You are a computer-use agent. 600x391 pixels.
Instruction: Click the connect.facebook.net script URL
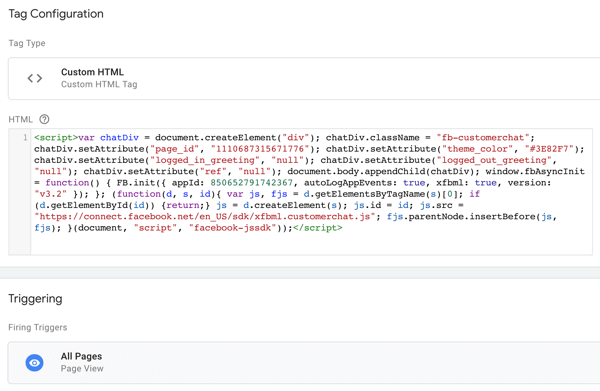tap(205, 217)
